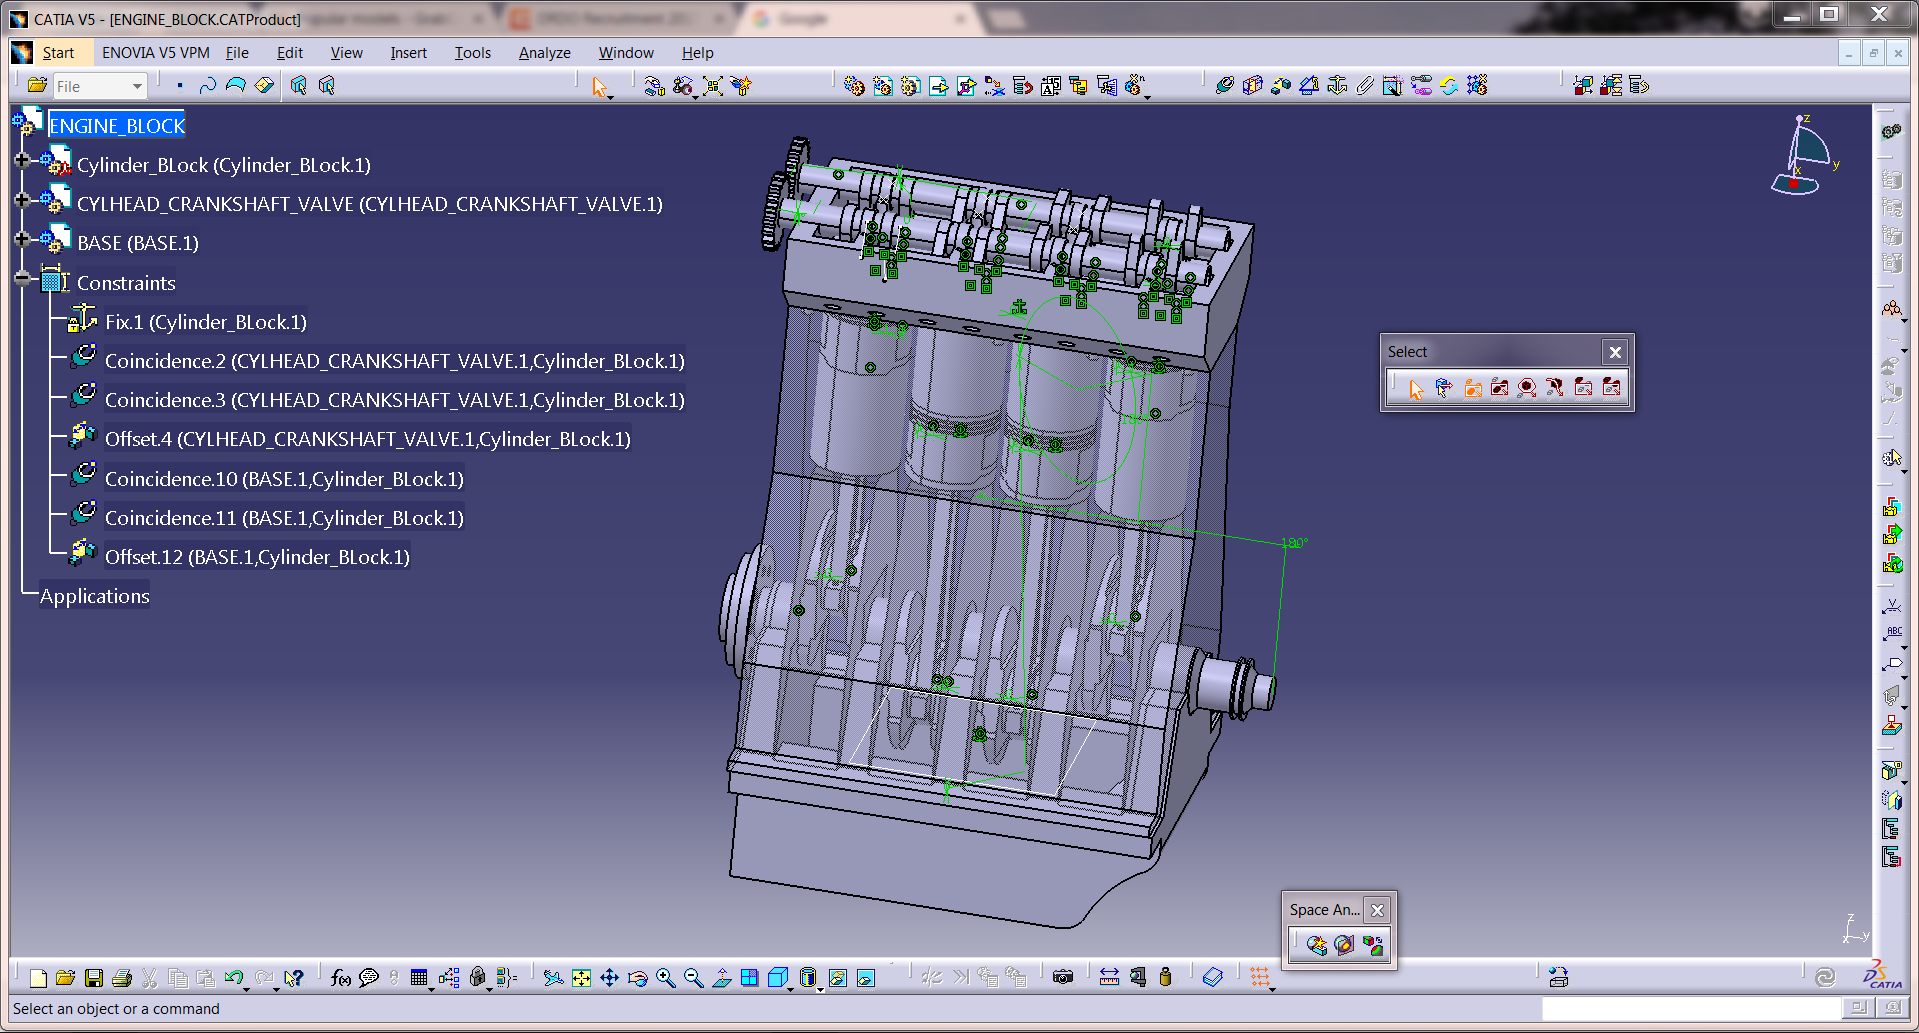Open the Start menu
Viewport: 1919px width, 1033px height.
[x=58, y=53]
